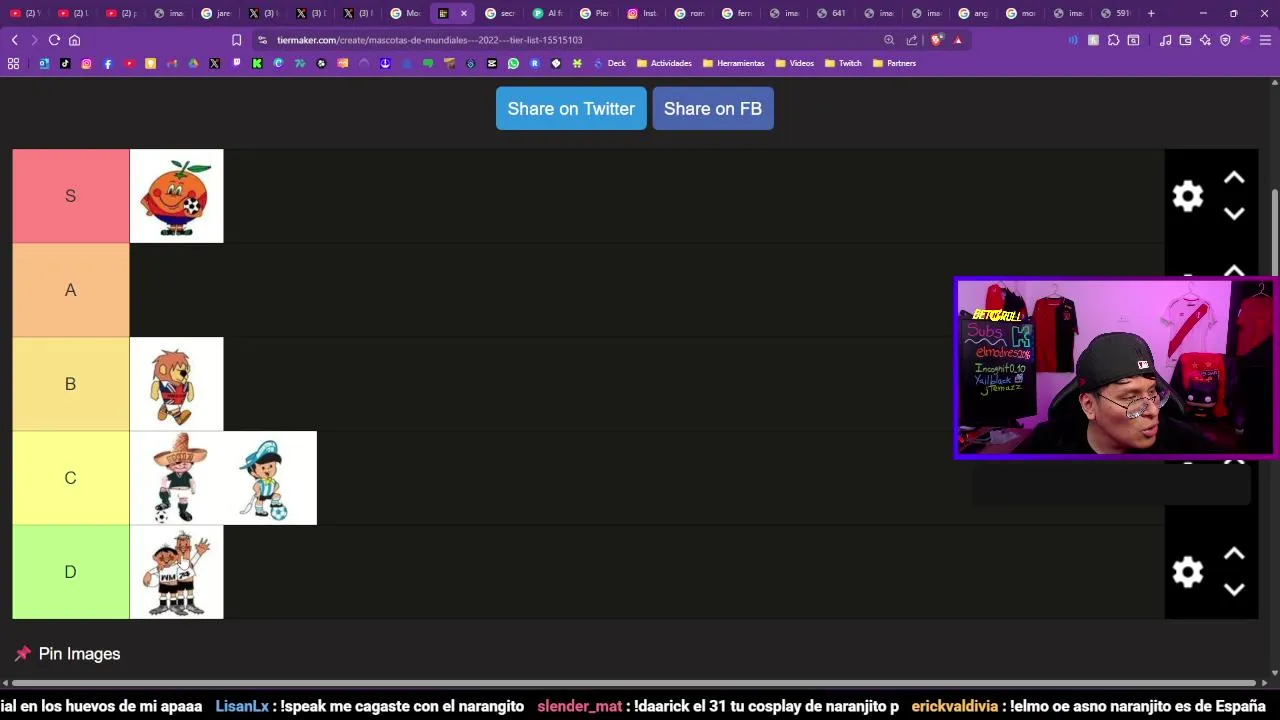Viewport: 1280px width, 720px height.
Task: Open Twitch bookmark icon
Action: coord(236,63)
